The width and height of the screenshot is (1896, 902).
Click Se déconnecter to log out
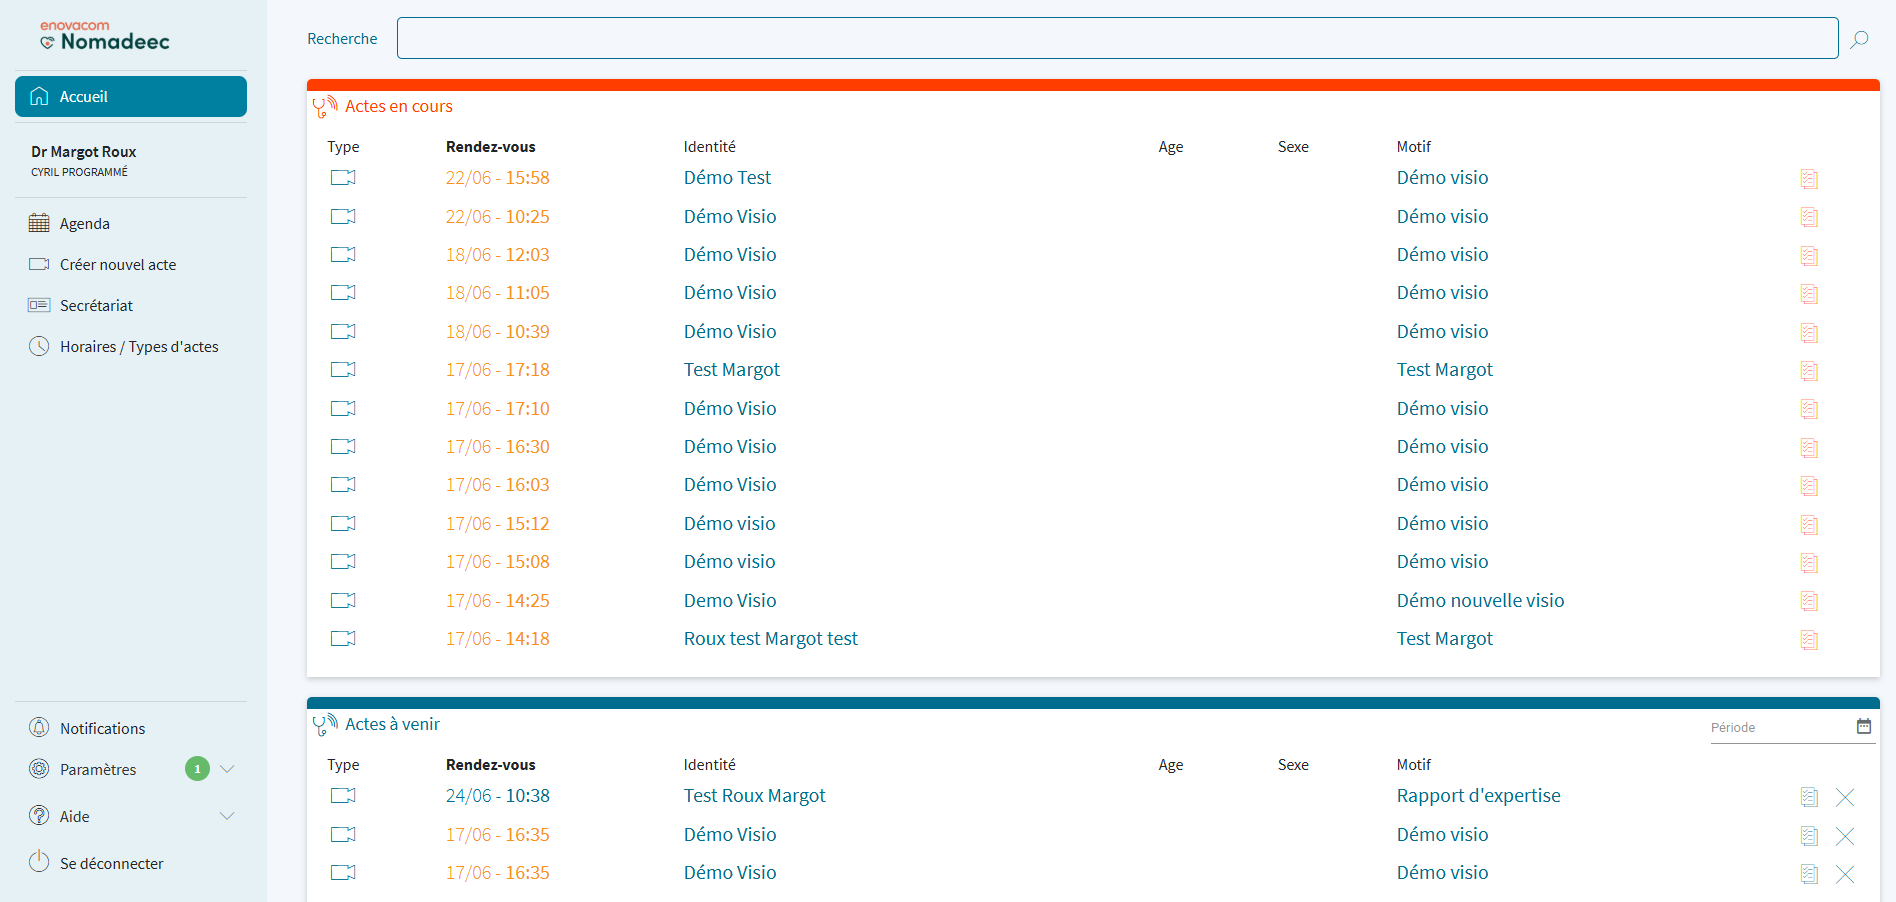tap(111, 863)
